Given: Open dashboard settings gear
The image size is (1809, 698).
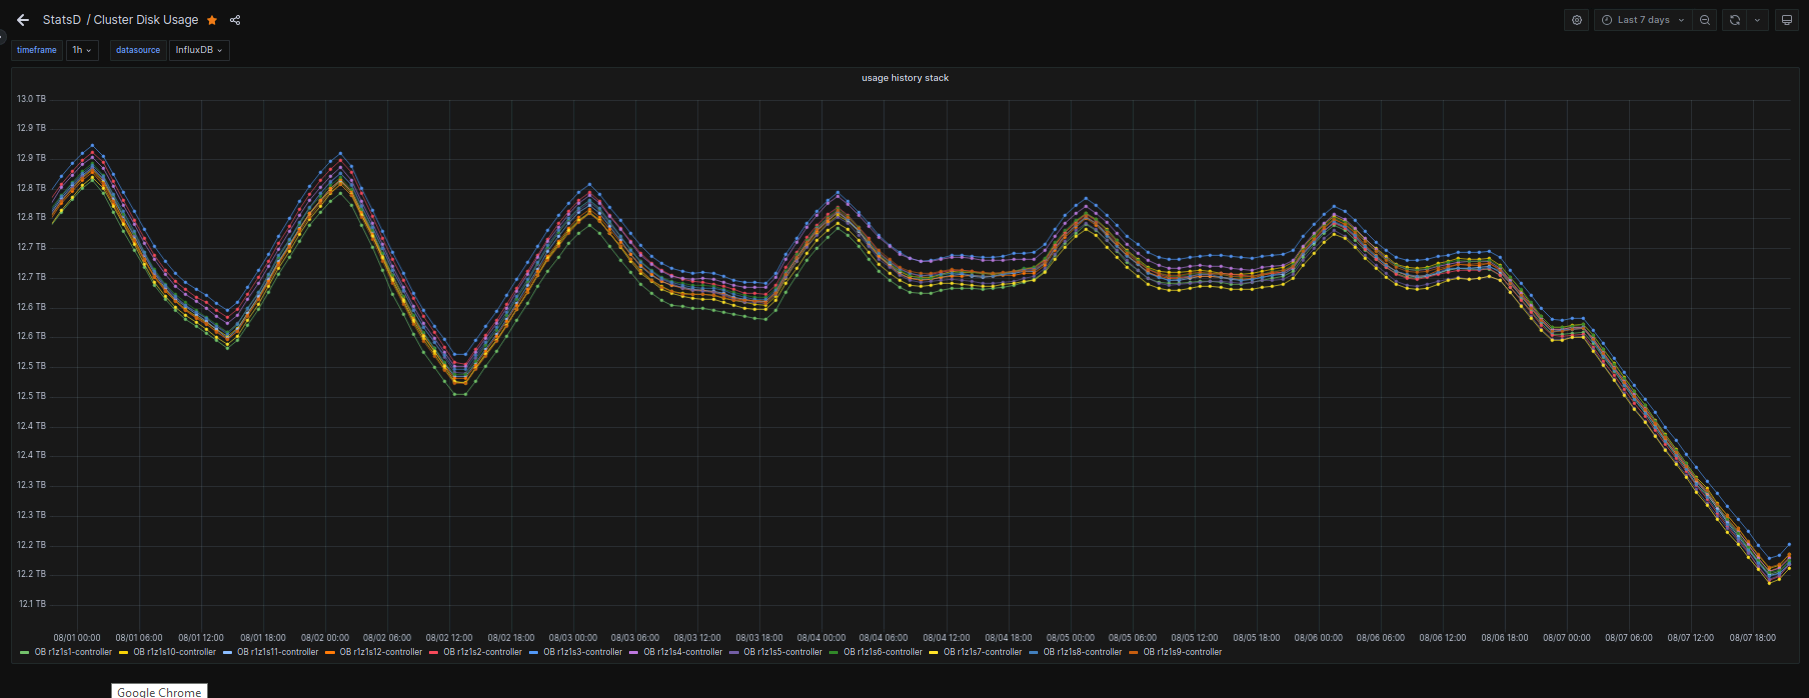Looking at the screenshot, I should pos(1577,20).
